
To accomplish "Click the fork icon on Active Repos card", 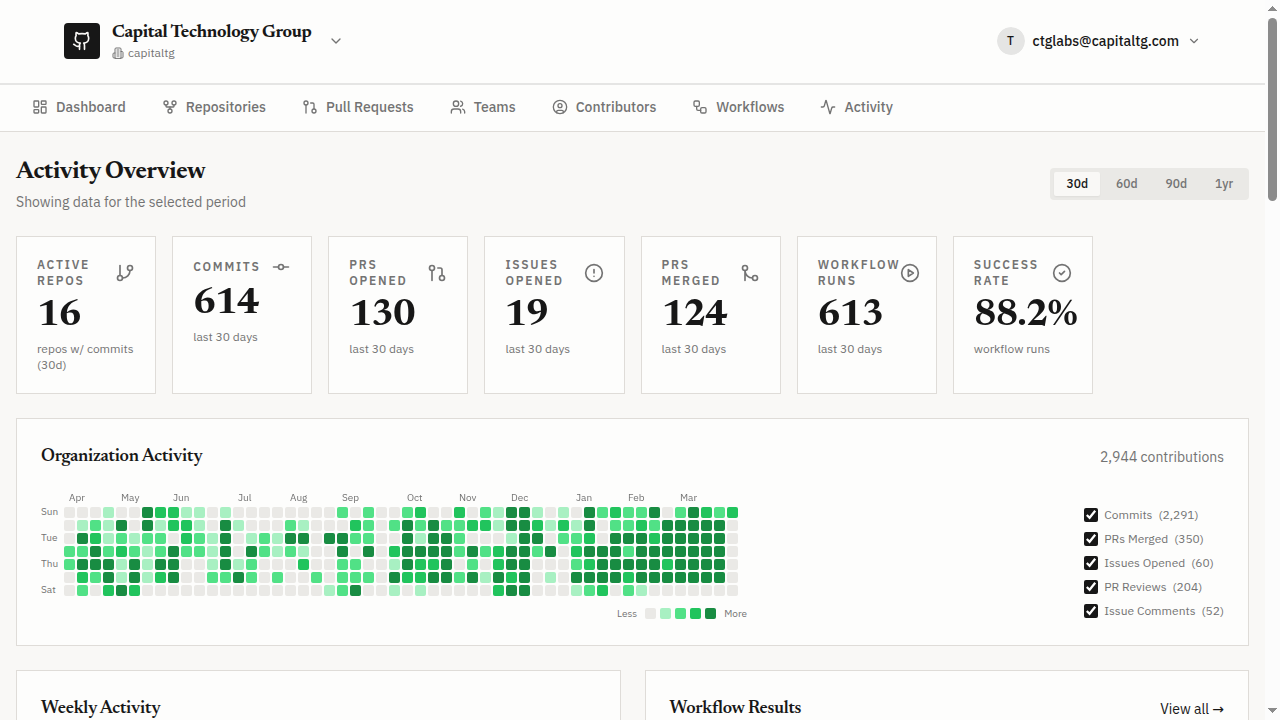I will pos(125,272).
